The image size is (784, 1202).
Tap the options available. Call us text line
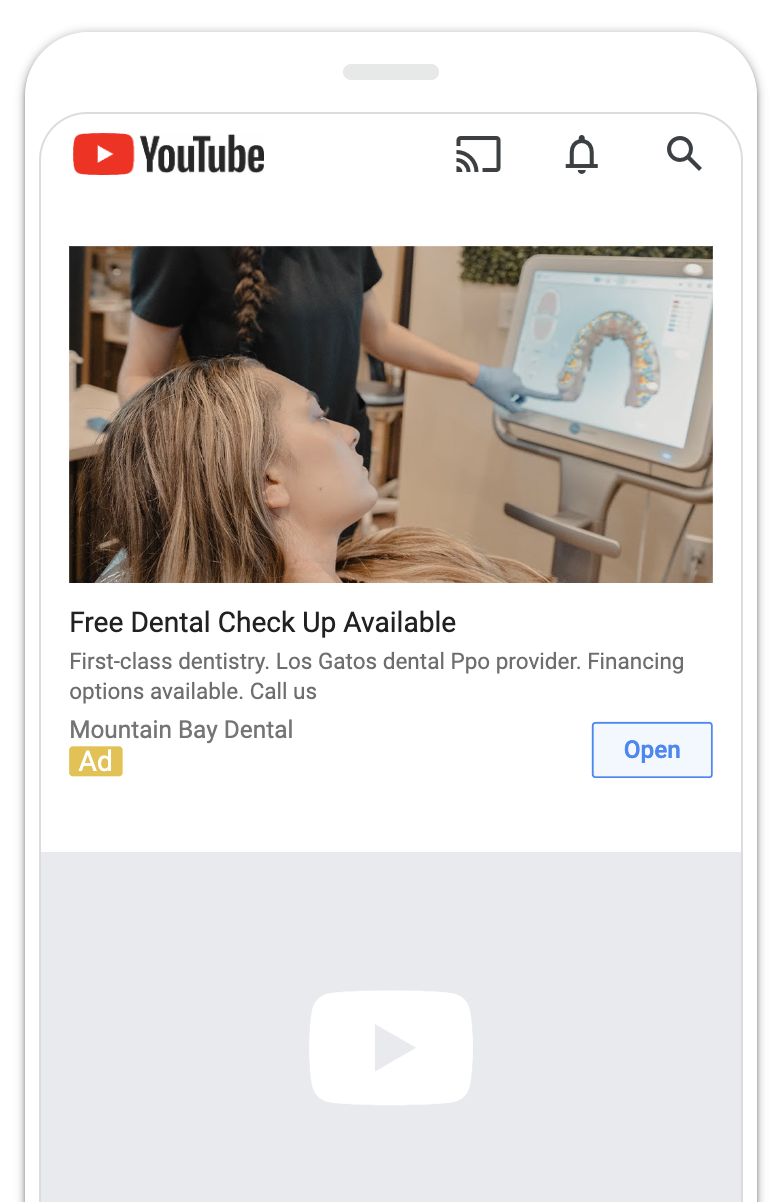[193, 691]
